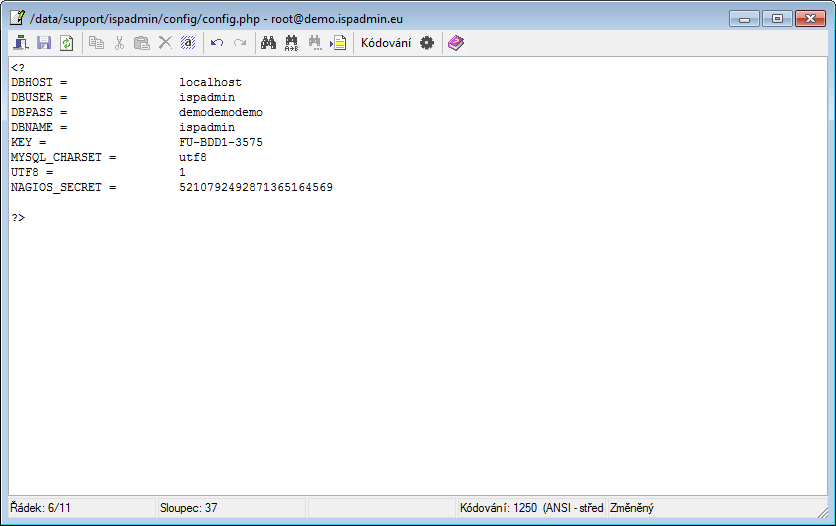Screen dimensions: 836x526
Task: Click the Kódování: 1250 status field
Action: coord(532,508)
